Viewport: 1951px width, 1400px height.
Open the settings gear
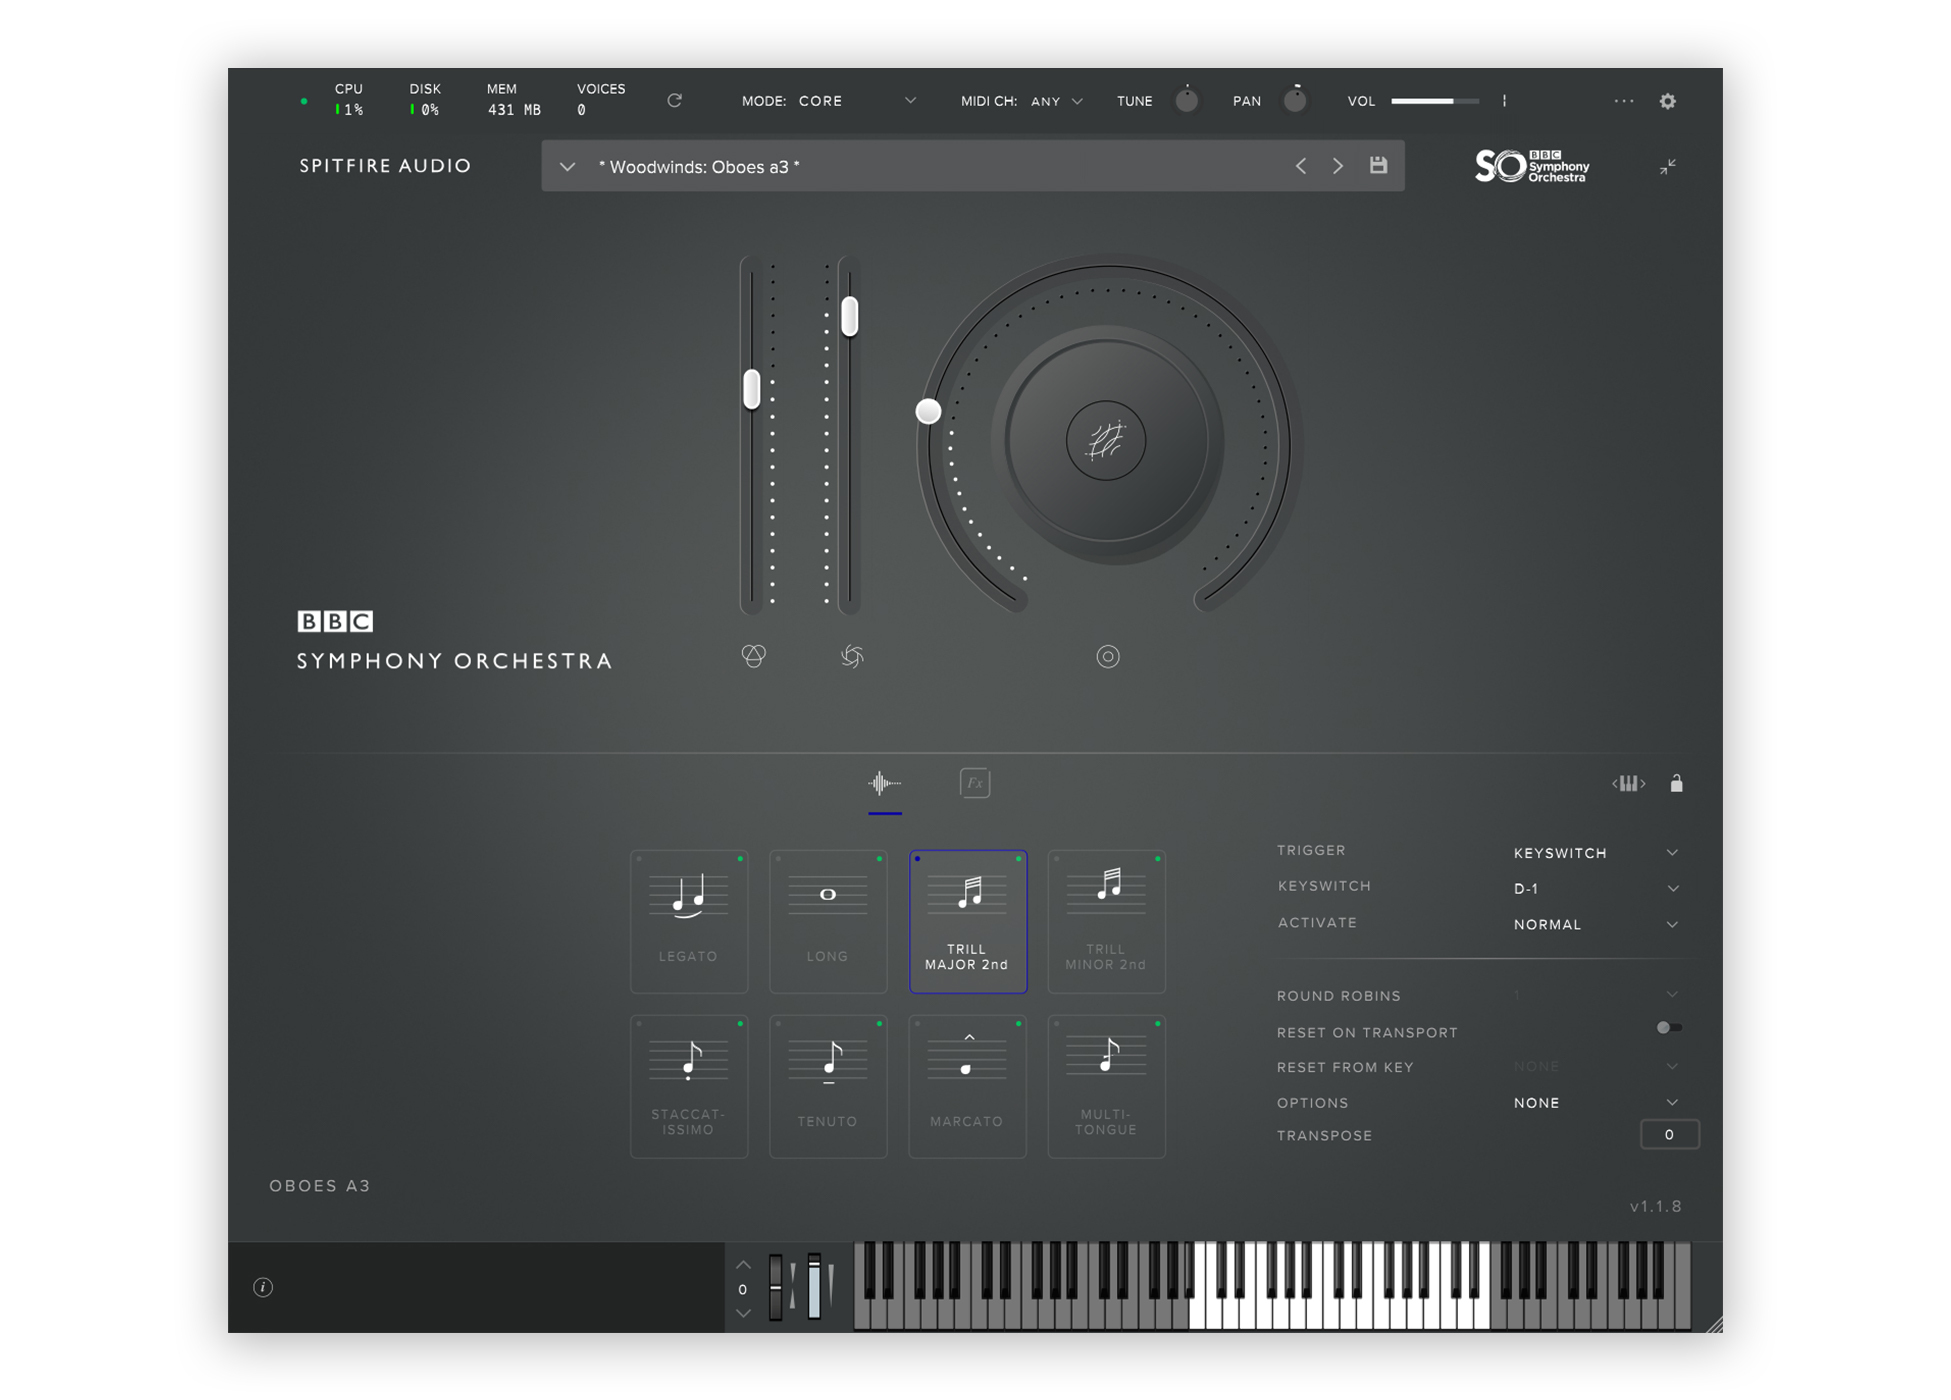point(1667,101)
